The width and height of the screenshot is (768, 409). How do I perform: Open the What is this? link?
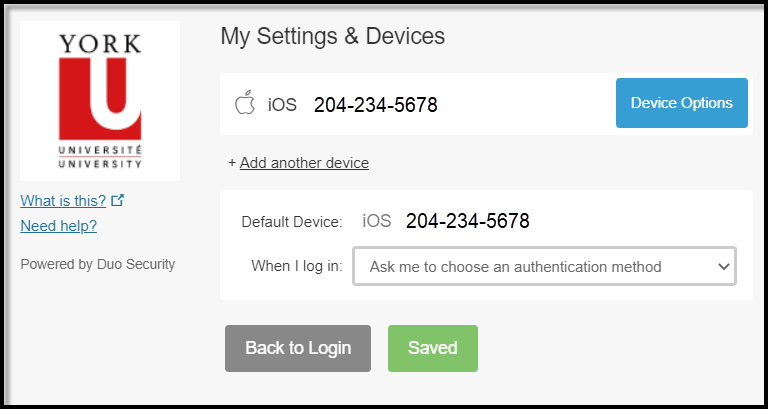click(x=63, y=200)
